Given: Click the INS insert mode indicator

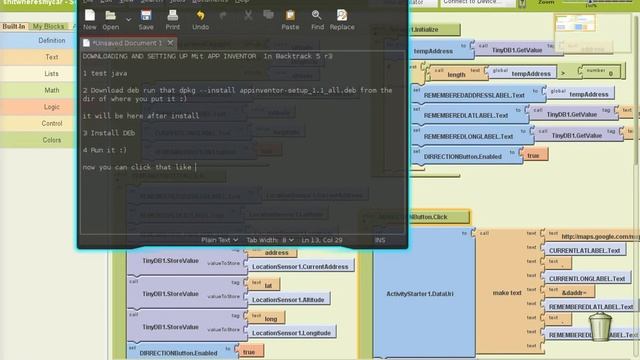Looking at the screenshot, I should [x=380, y=240].
